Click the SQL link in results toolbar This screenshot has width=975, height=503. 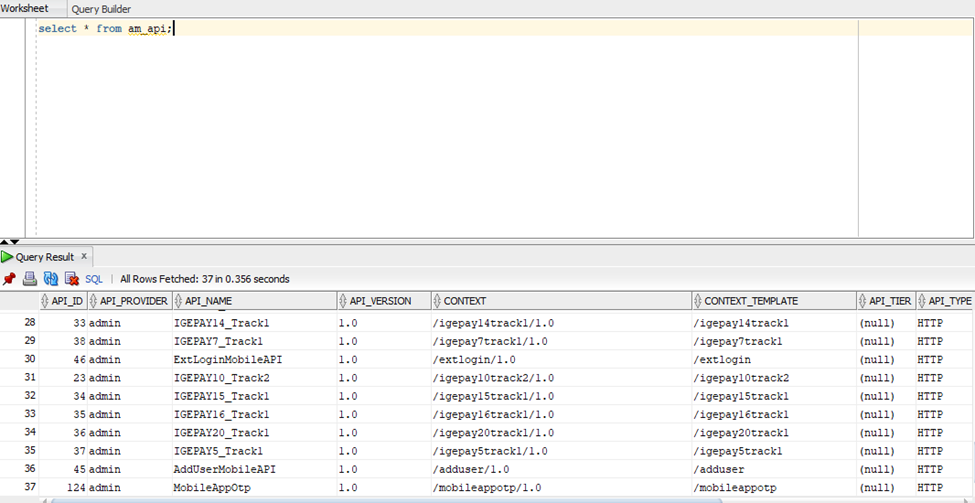pos(94,279)
